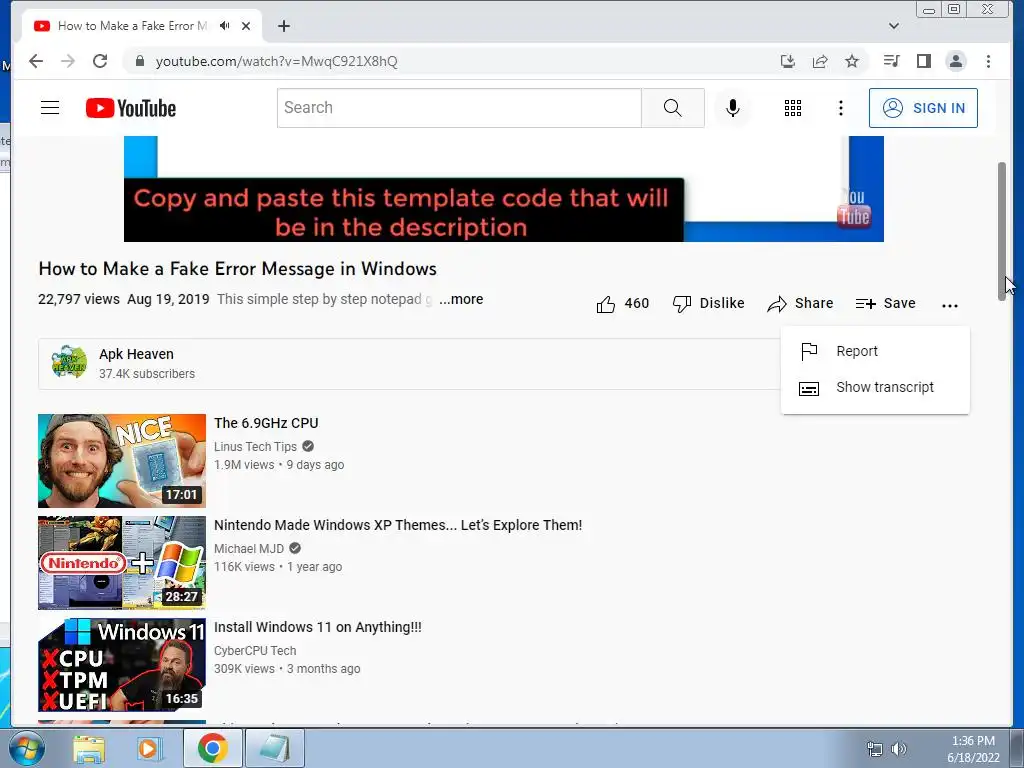Click the Chrome taskbar button
The image size is (1024, 768).
pyautogui.click(x=213, y=748)
